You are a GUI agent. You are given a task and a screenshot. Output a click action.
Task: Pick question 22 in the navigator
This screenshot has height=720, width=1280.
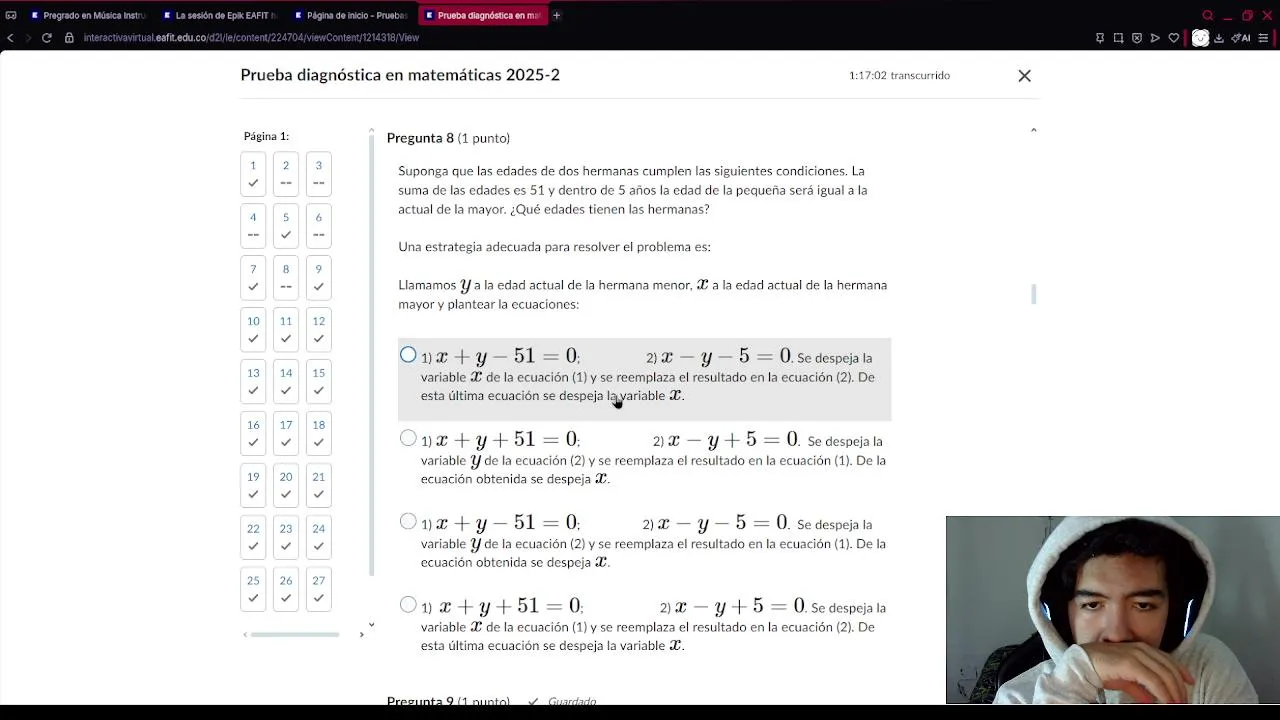click(253, 538)
